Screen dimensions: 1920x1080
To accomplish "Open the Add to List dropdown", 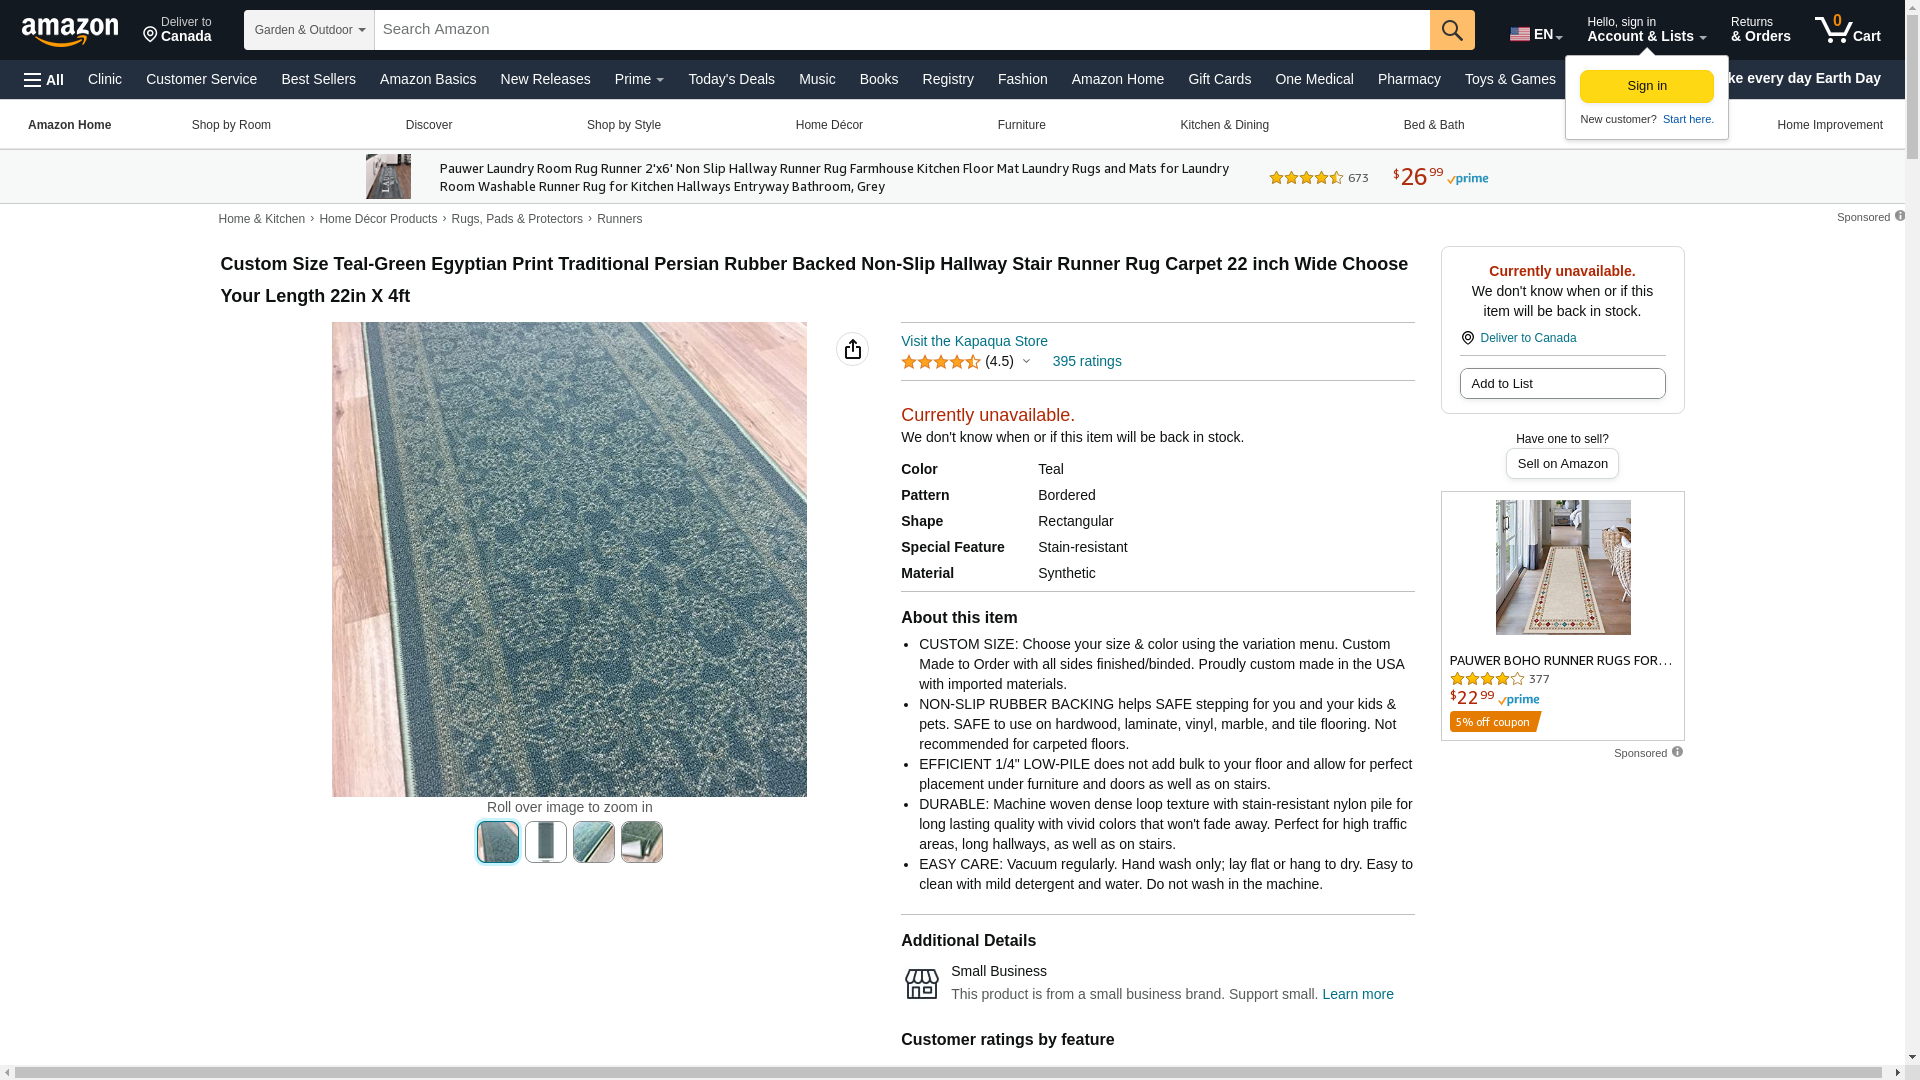I will pyautogui.click(x=1562, y=384).
